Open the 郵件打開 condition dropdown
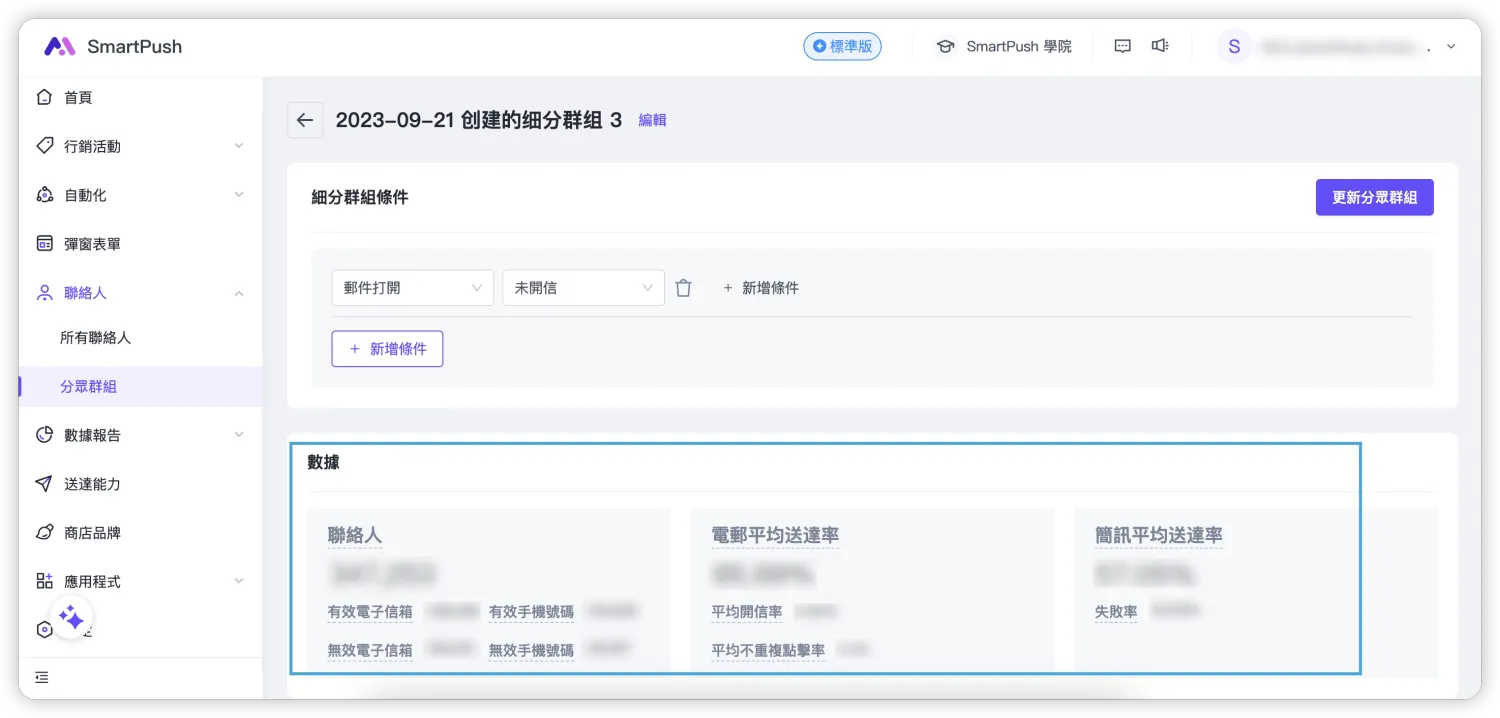Screen dimensions: 1500x718 click(x=412, y=288)
